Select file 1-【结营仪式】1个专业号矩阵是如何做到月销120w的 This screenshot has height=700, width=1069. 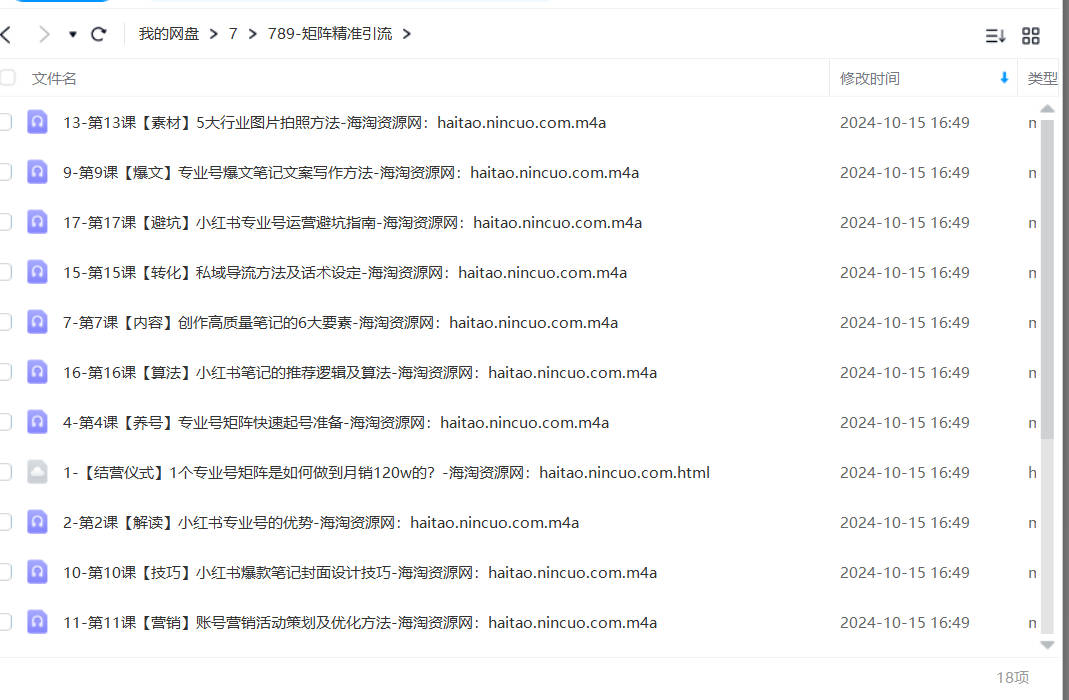point(387,472)
